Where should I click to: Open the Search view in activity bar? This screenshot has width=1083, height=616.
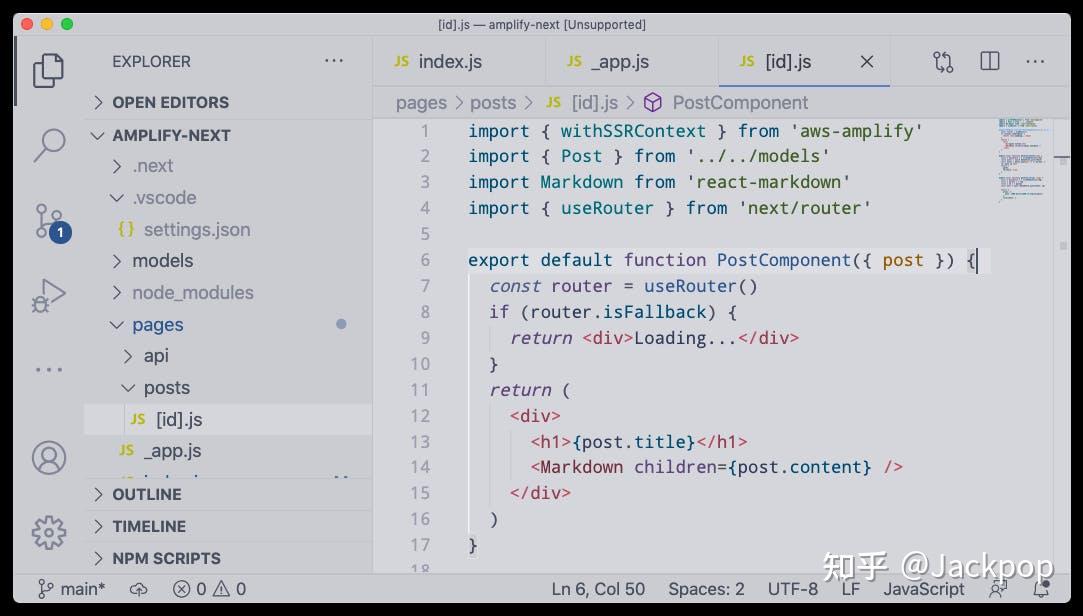pos(48,145)
